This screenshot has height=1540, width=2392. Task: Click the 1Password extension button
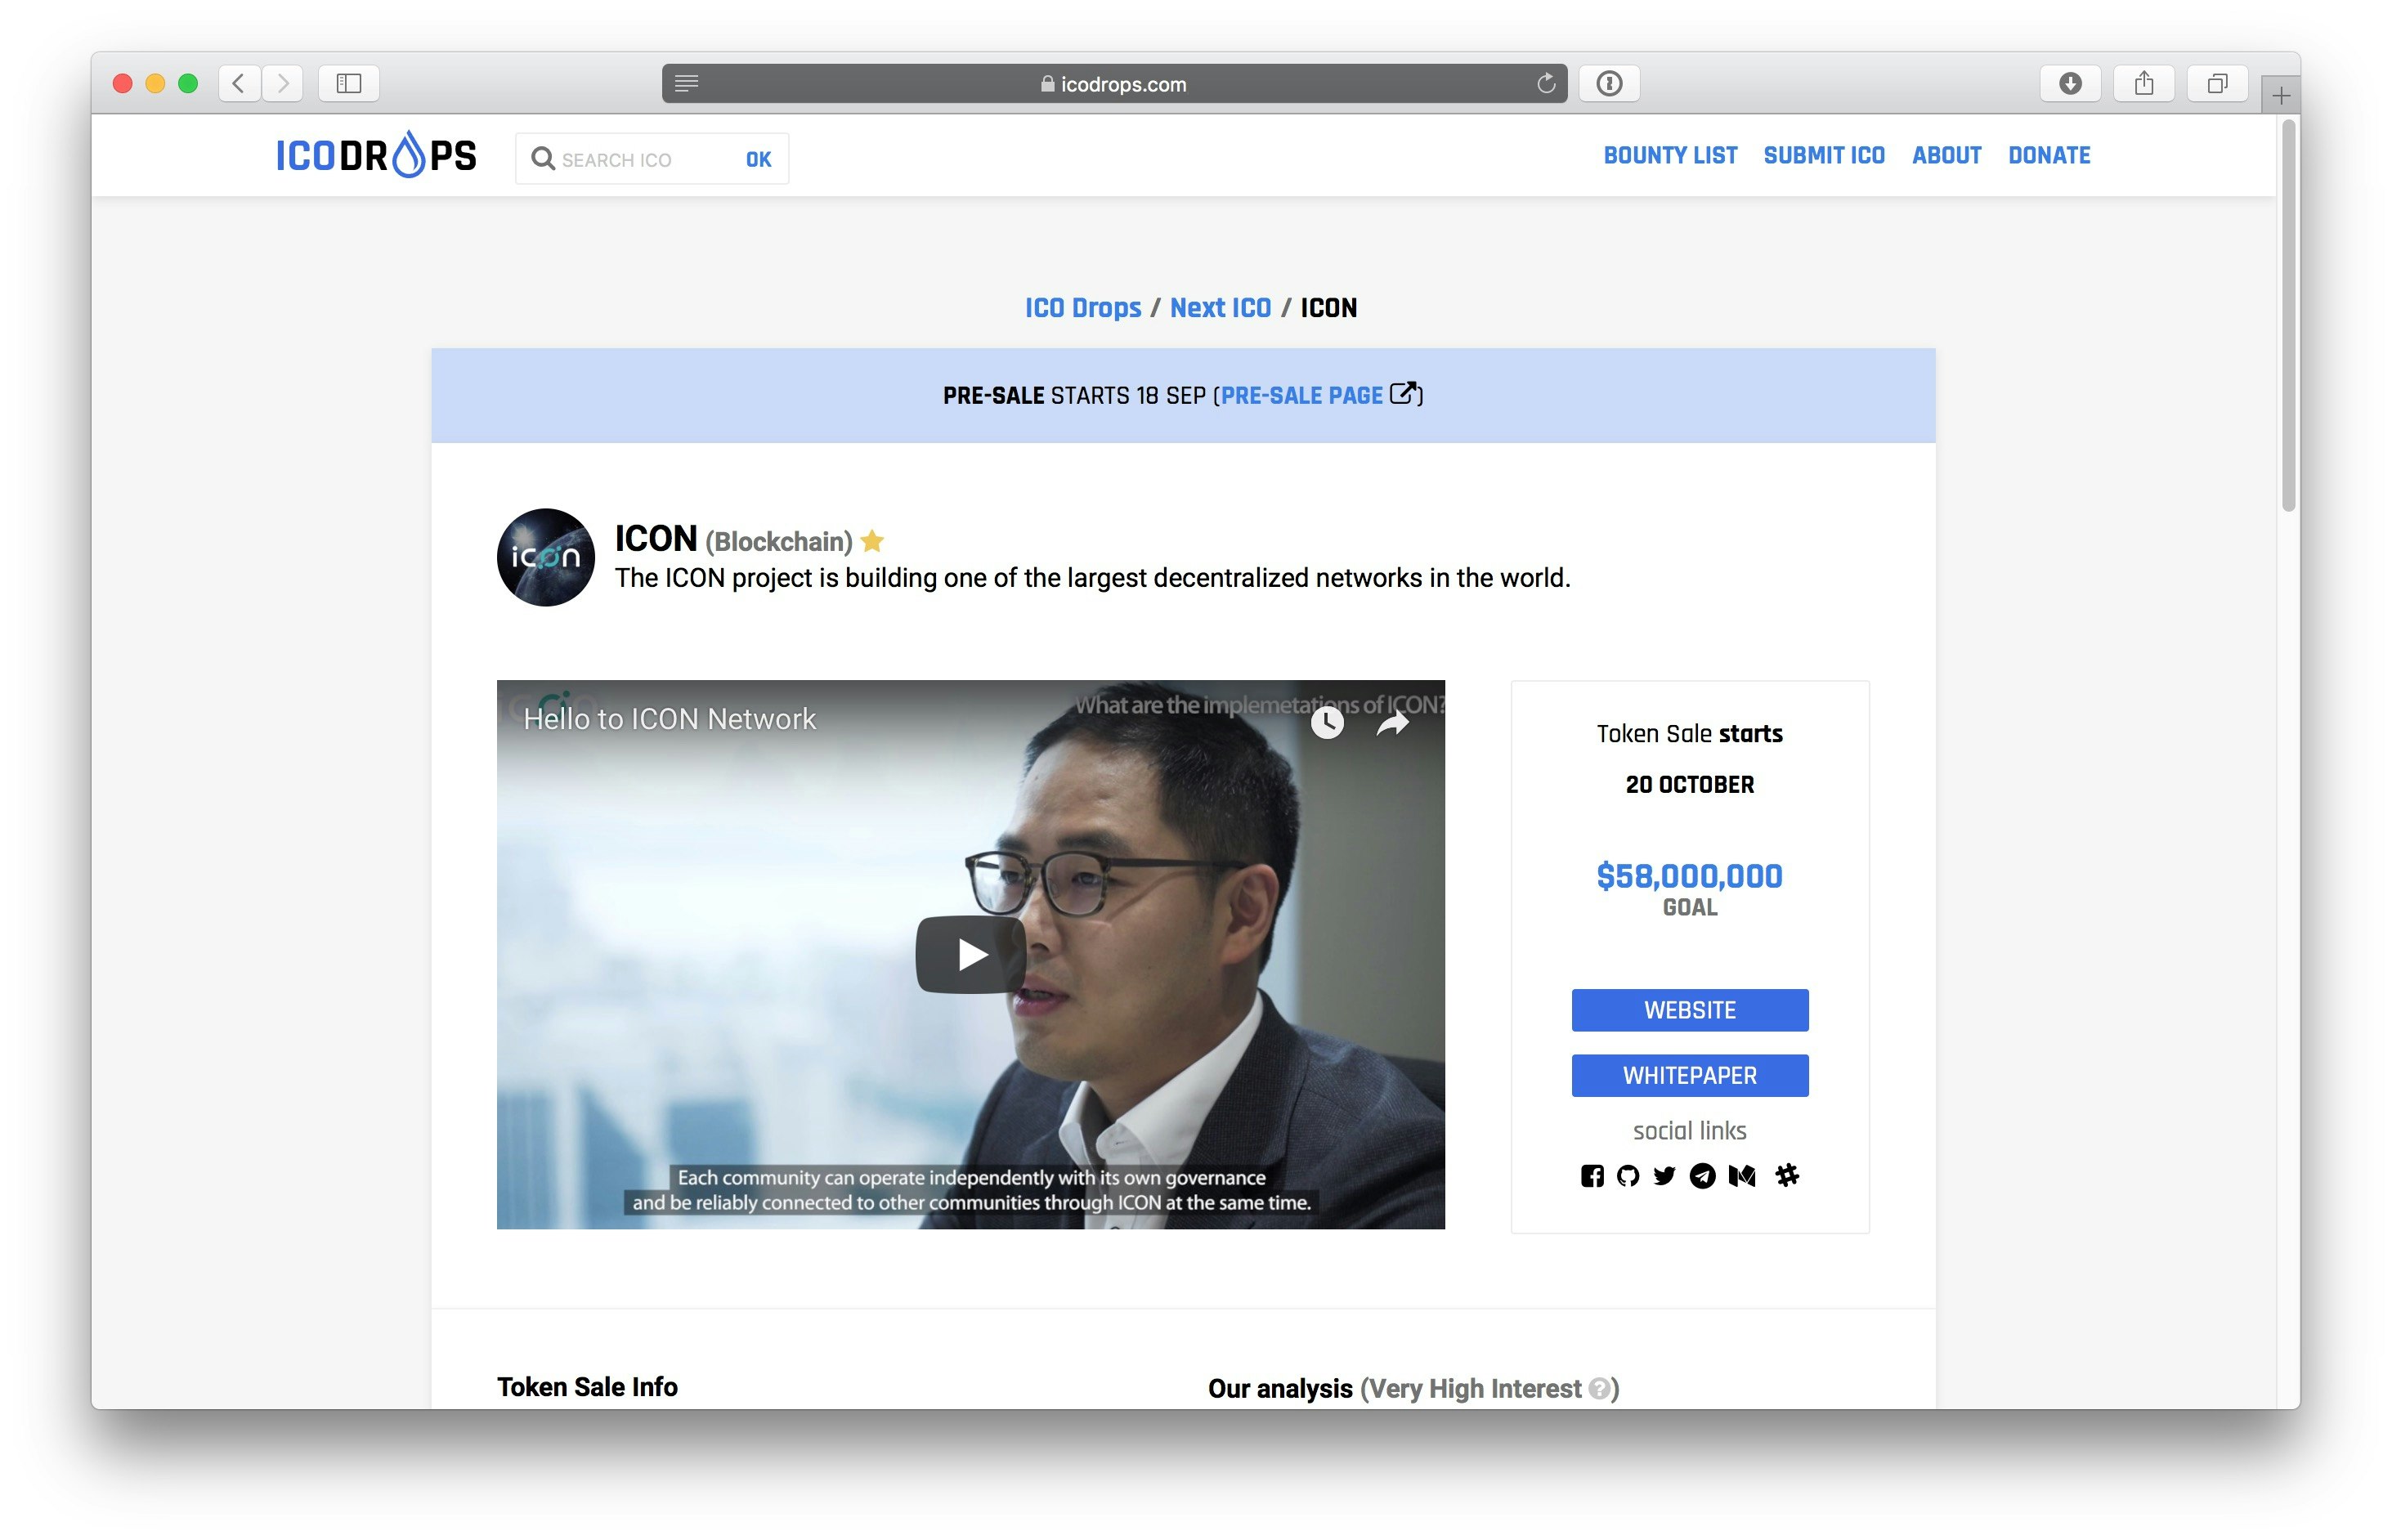pyautogui.click(x=1609, y=83)
